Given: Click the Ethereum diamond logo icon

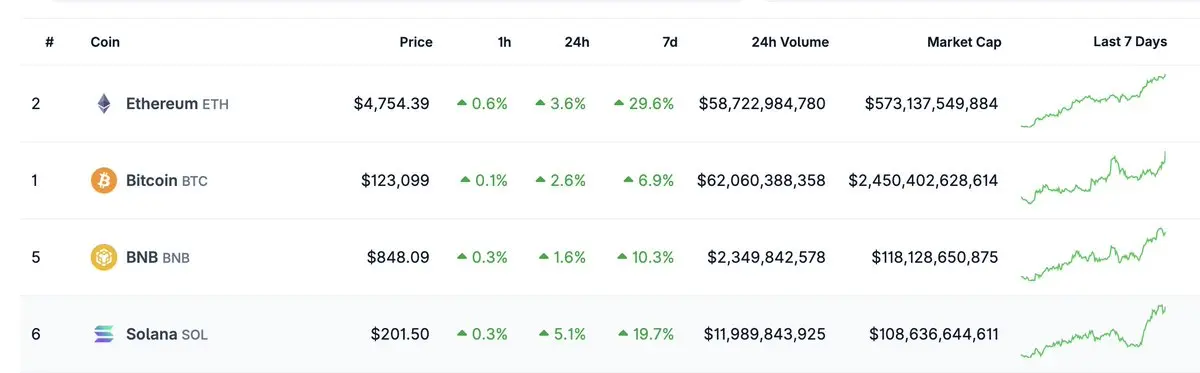Looking at the screenshot, I should [103, 104].
